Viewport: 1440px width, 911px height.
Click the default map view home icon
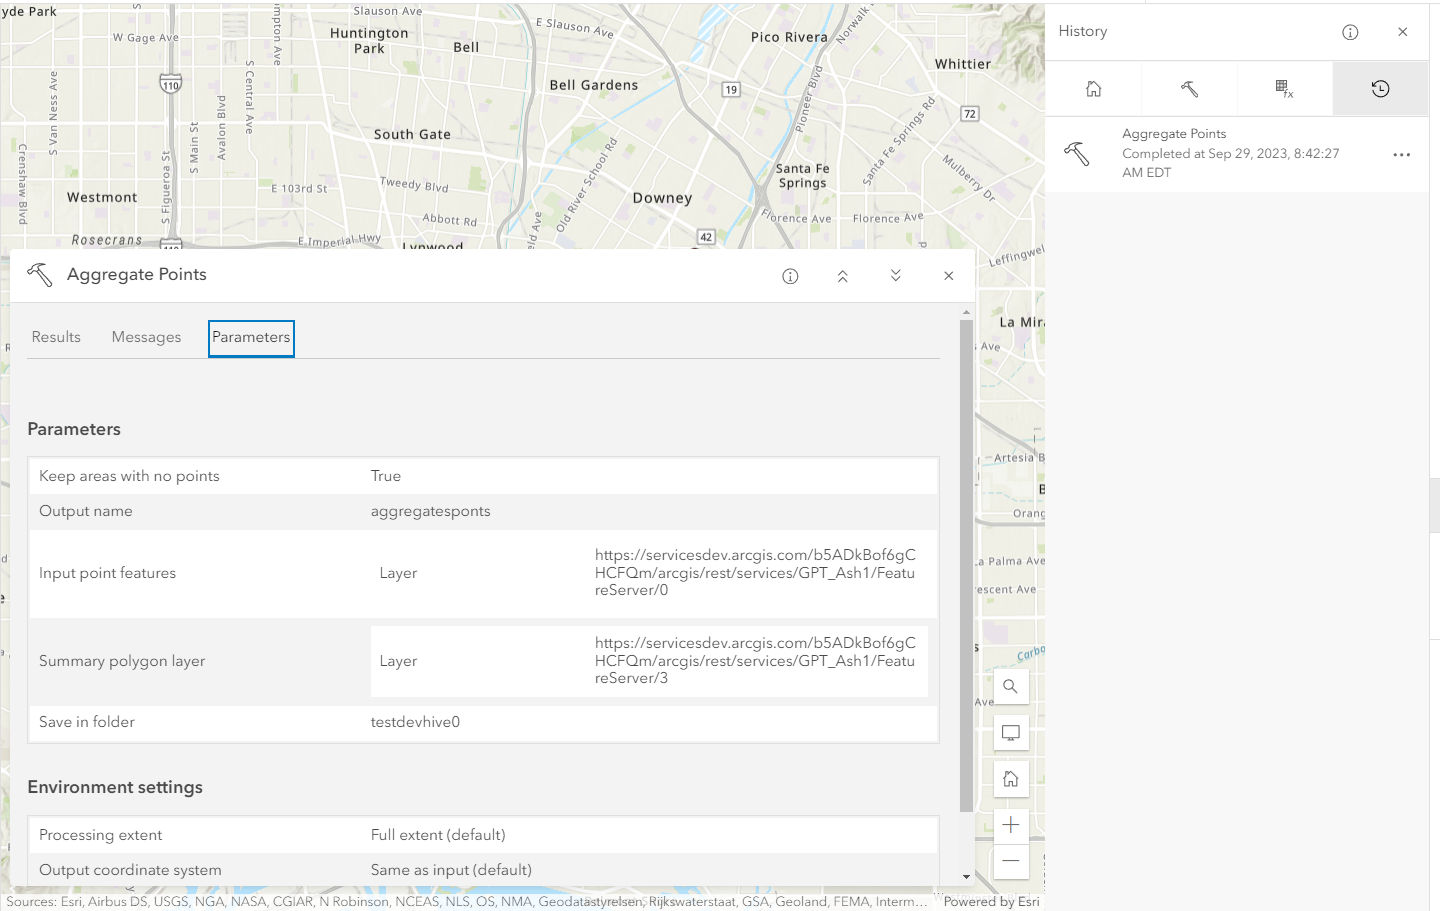click(x=1011, y=778)
